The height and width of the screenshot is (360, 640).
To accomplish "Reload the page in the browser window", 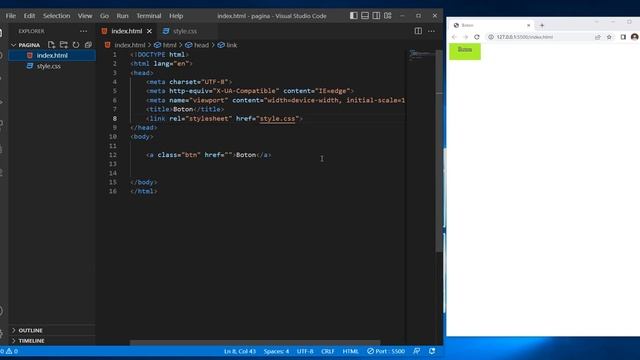I will click(476, 37).
